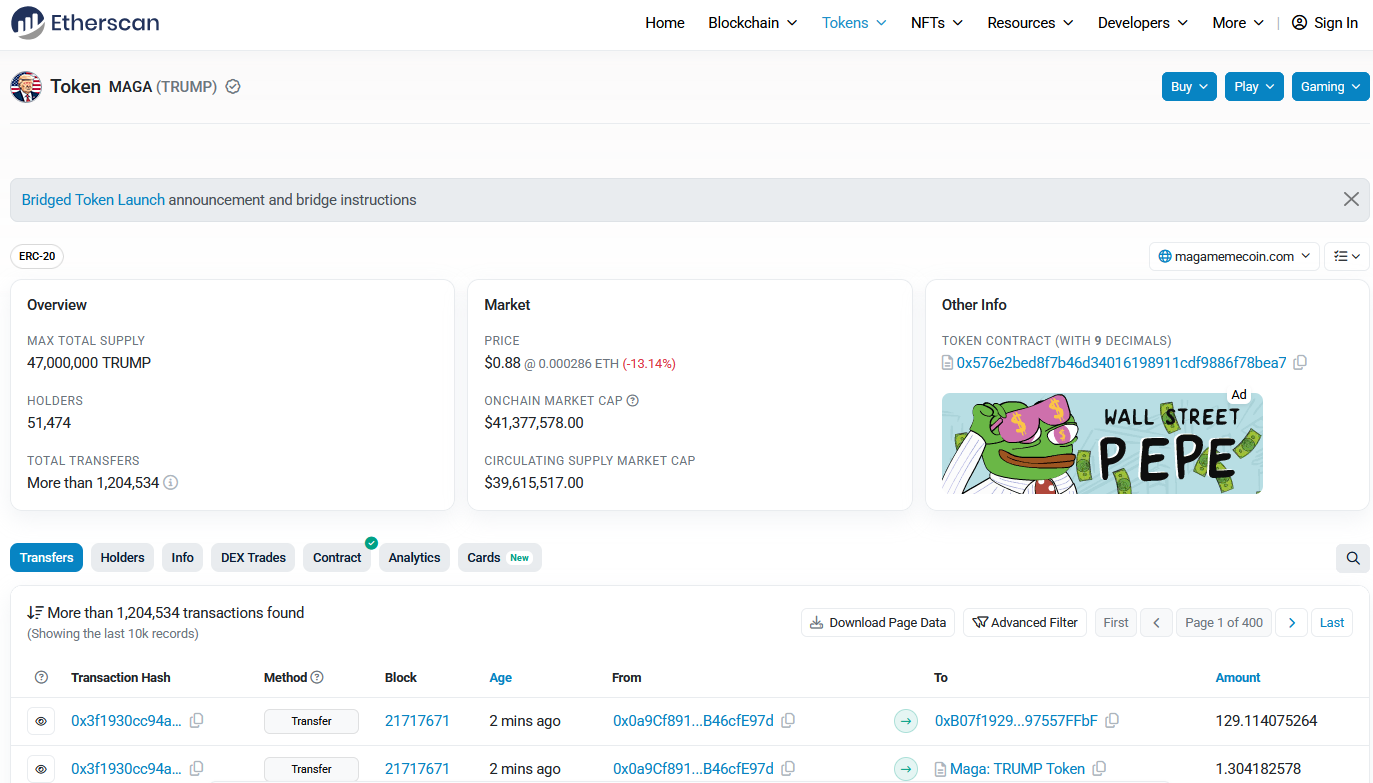Image resolution: width=1373 pixels, height=783 pixels.
Task: Open the Play dropdown button
Action: [x=1254, y=87]
